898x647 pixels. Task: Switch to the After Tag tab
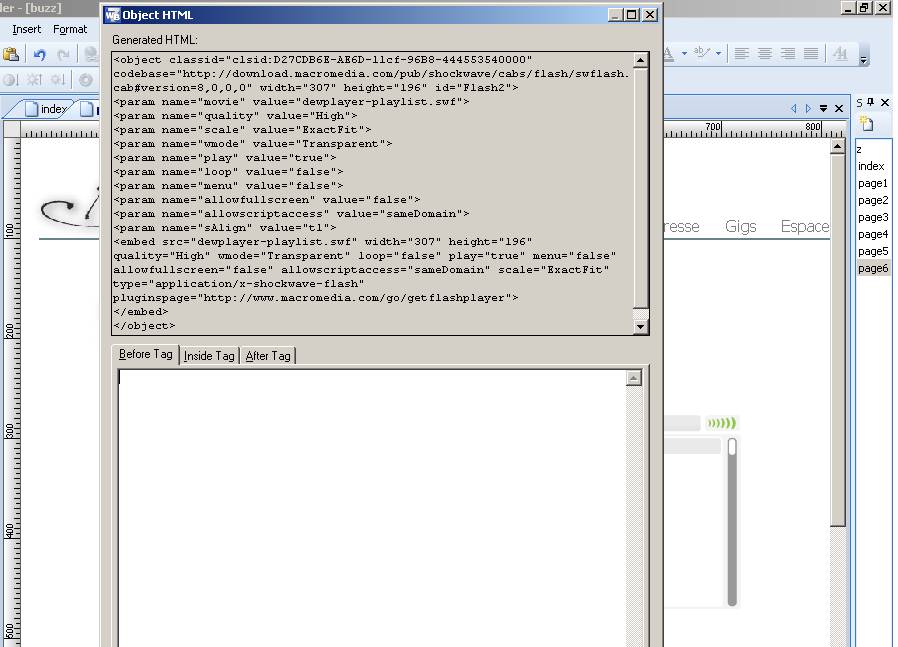pos(268,356)
